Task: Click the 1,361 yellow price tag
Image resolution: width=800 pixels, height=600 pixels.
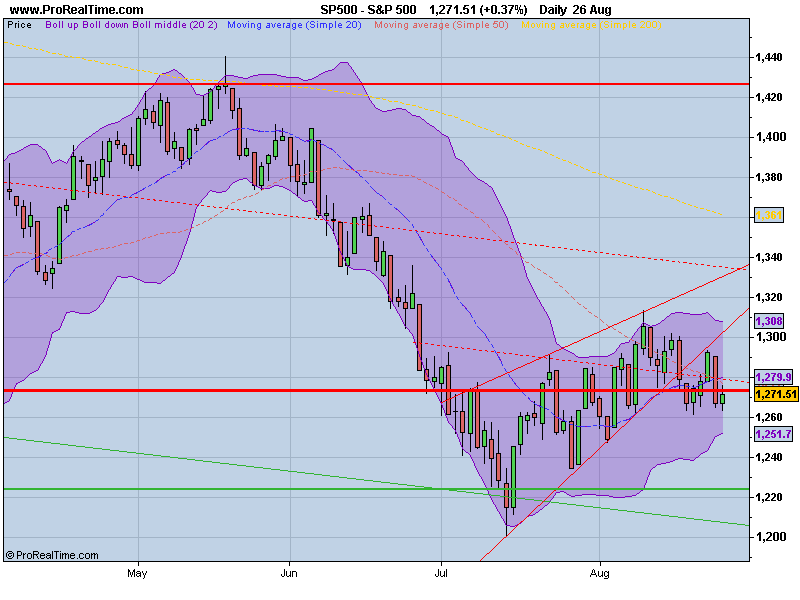Action: (769, 215)
